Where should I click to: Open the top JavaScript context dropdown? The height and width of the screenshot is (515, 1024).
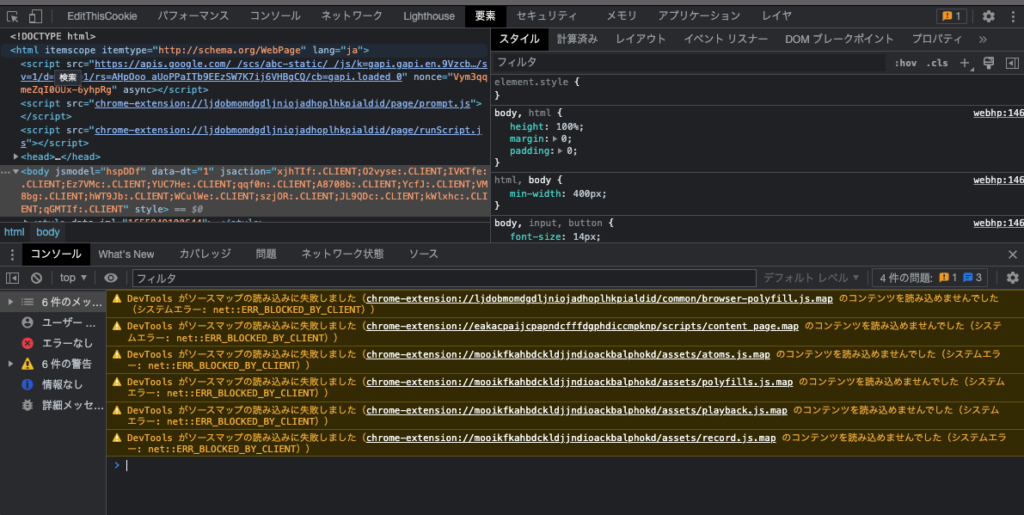73,278
